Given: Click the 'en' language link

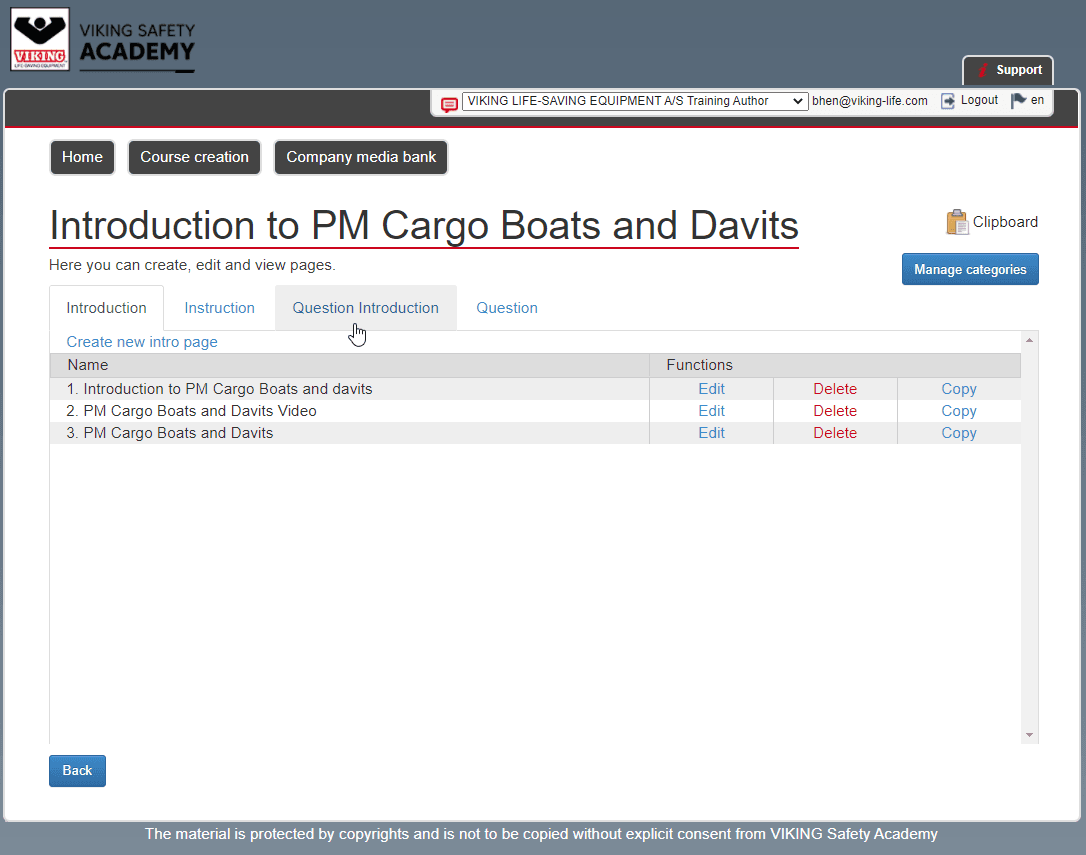Looking at the screenshot, I should 1037,100.
